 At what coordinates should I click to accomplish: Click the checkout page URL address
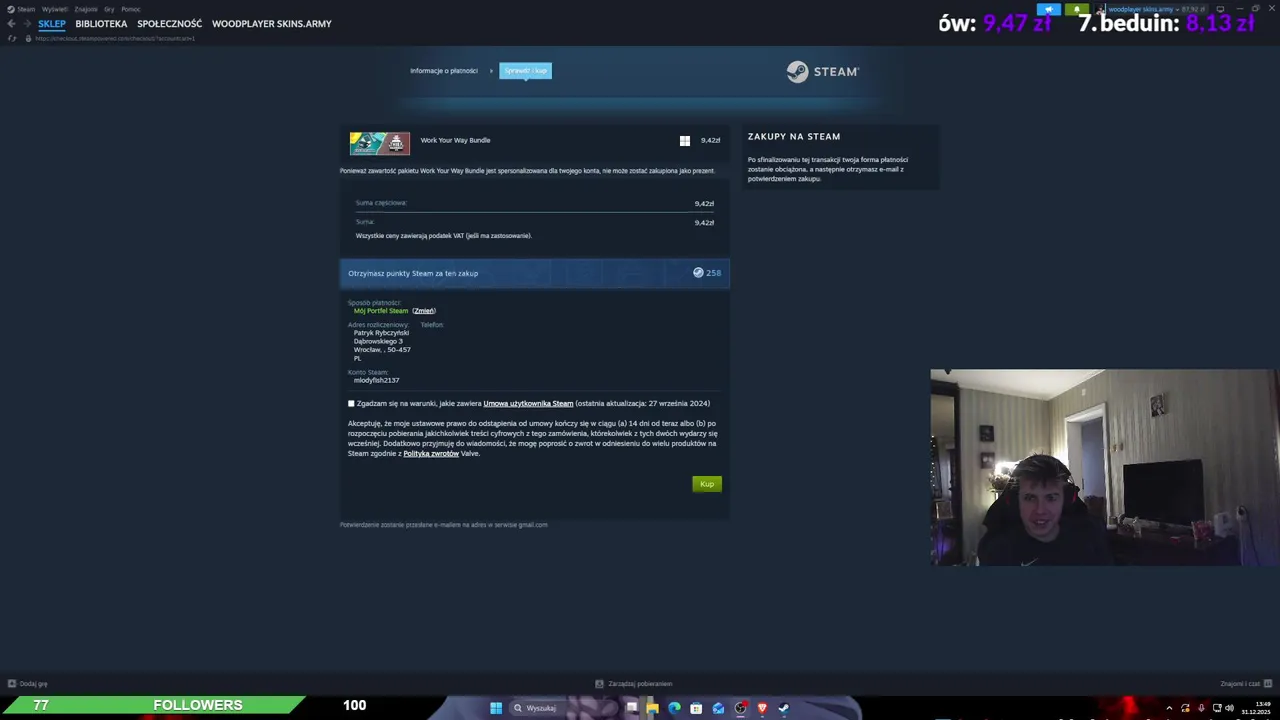pos(115,38)
